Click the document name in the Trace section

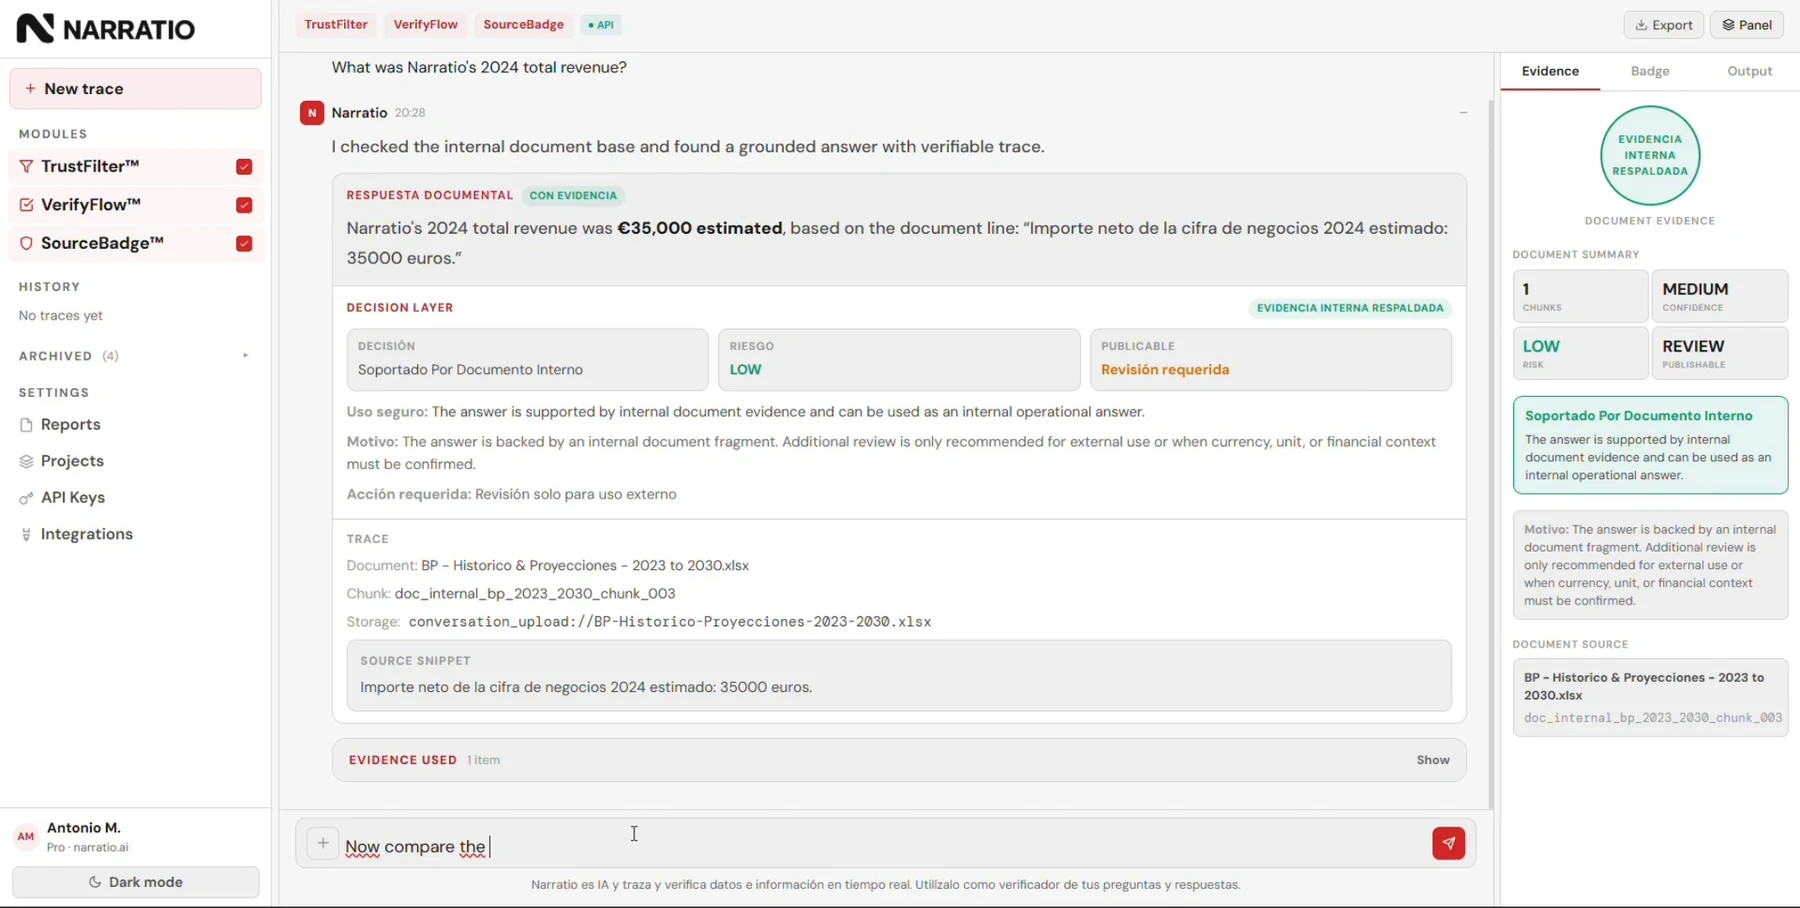585,566
